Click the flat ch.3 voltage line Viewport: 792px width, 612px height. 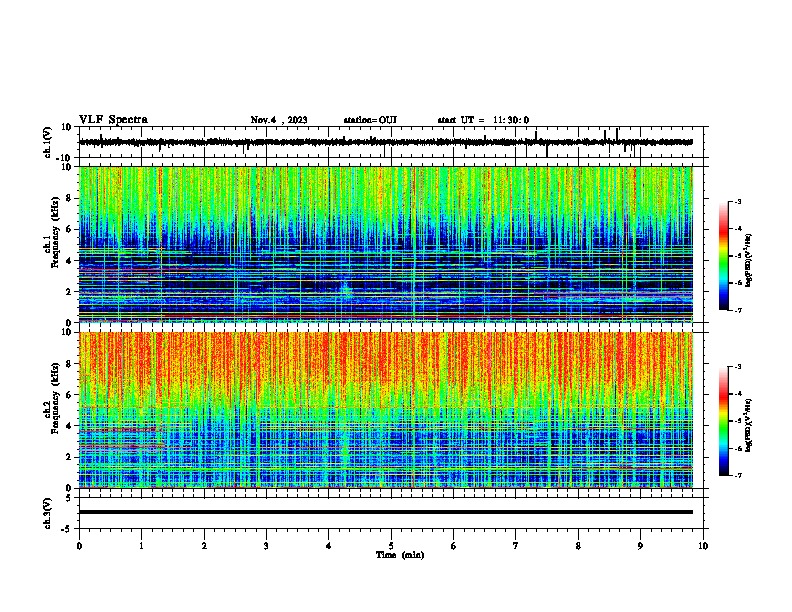[x=386, y=512]
